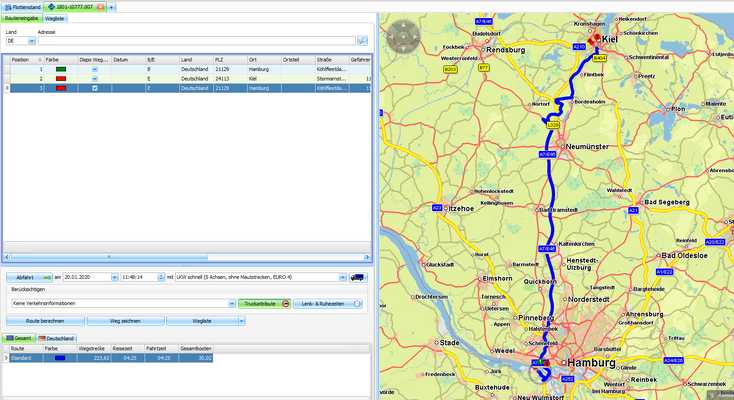Toggle the Abfahrt departure arrow button
Viewport: 734px width, 400px height.
(x=47, y=277)
